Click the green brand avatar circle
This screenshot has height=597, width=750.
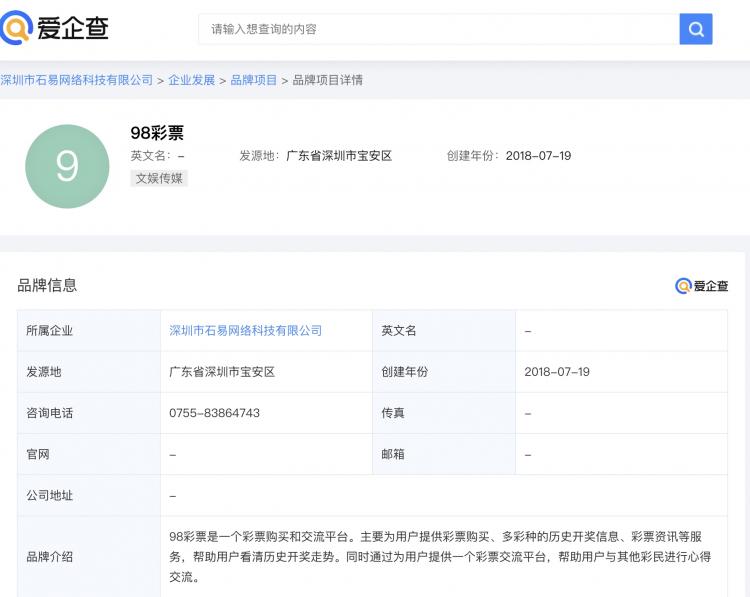pyautogui.click(x=67, y=166)
